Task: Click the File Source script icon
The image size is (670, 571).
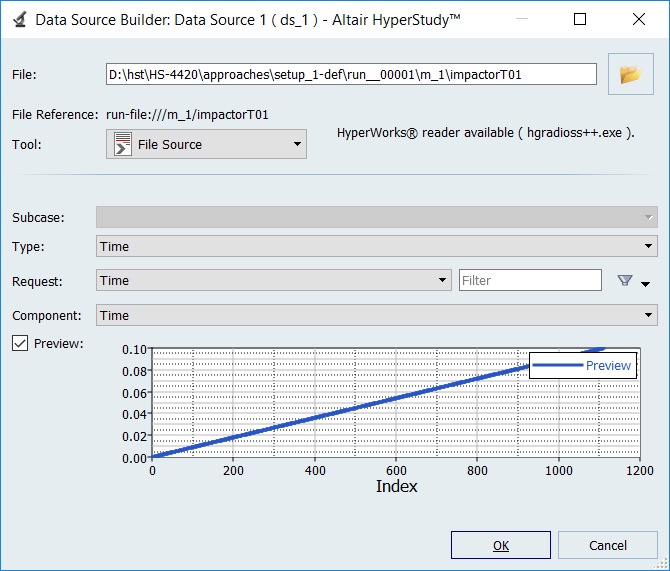Action: coord(123,144)
